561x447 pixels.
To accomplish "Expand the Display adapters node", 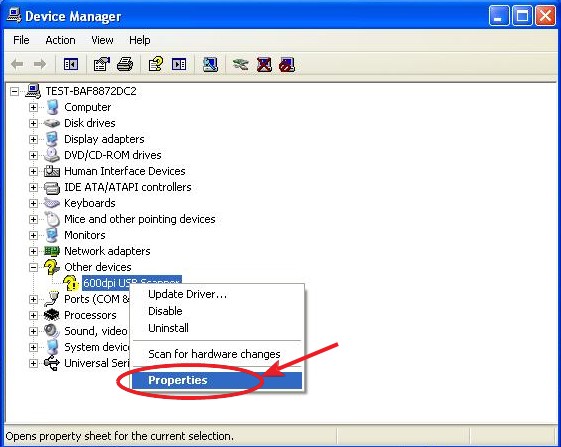I will (33, 139).
